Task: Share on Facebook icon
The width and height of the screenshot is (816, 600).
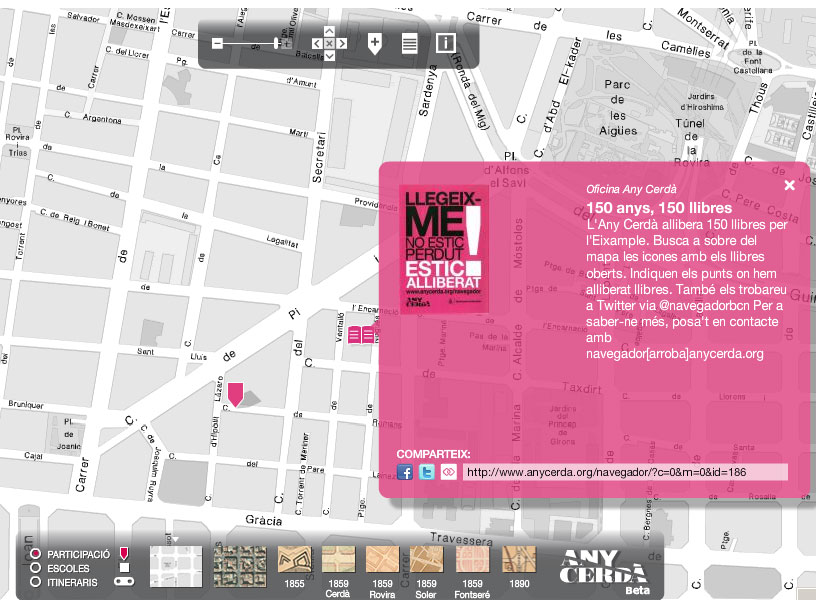Action: pyautogui.click(x=405, y=472)
